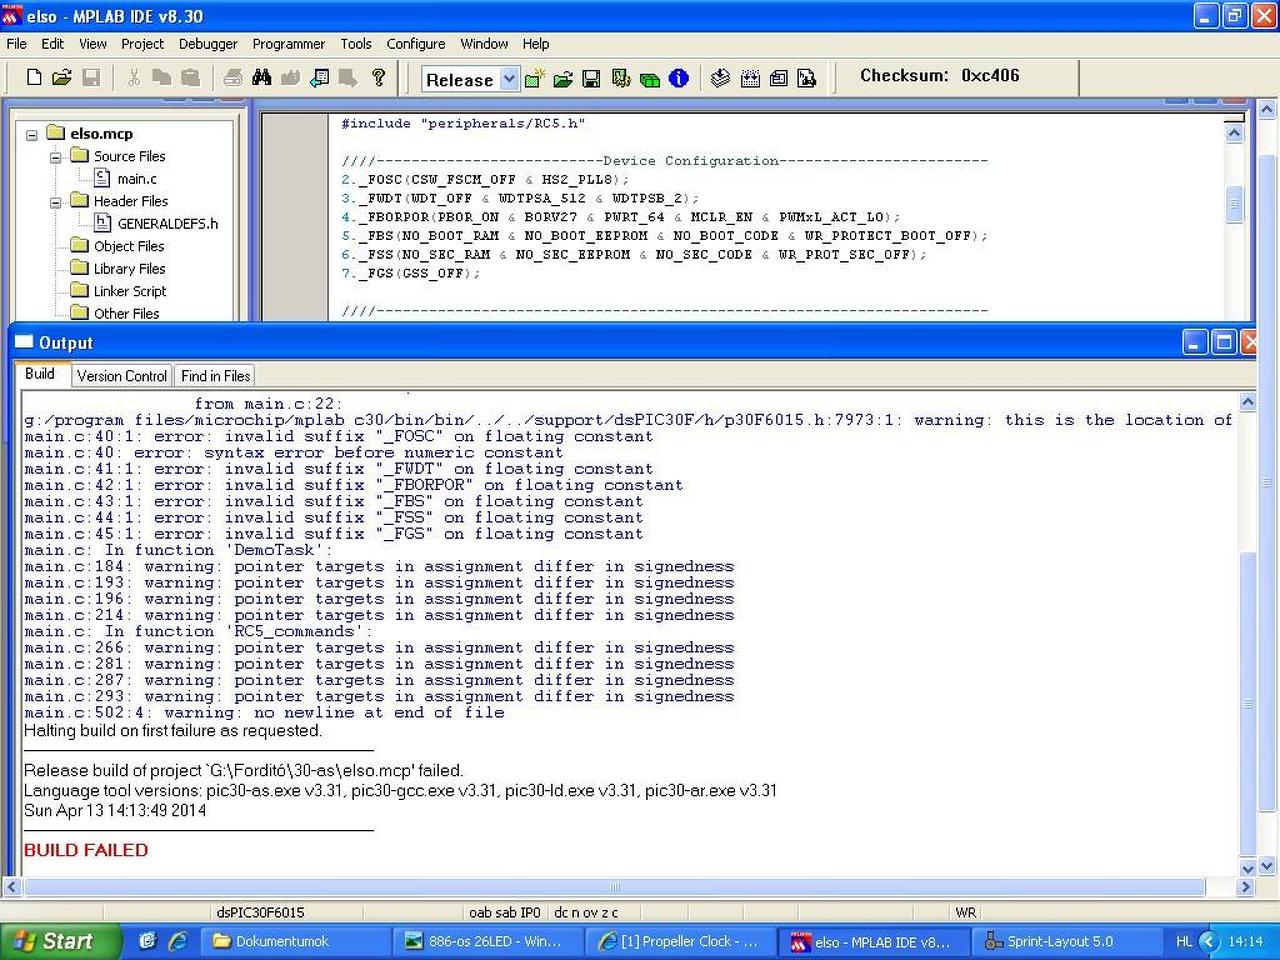Switch to 886-os 26LED taskbar window
Viewport: 1280px width, 960px height.
489,941
